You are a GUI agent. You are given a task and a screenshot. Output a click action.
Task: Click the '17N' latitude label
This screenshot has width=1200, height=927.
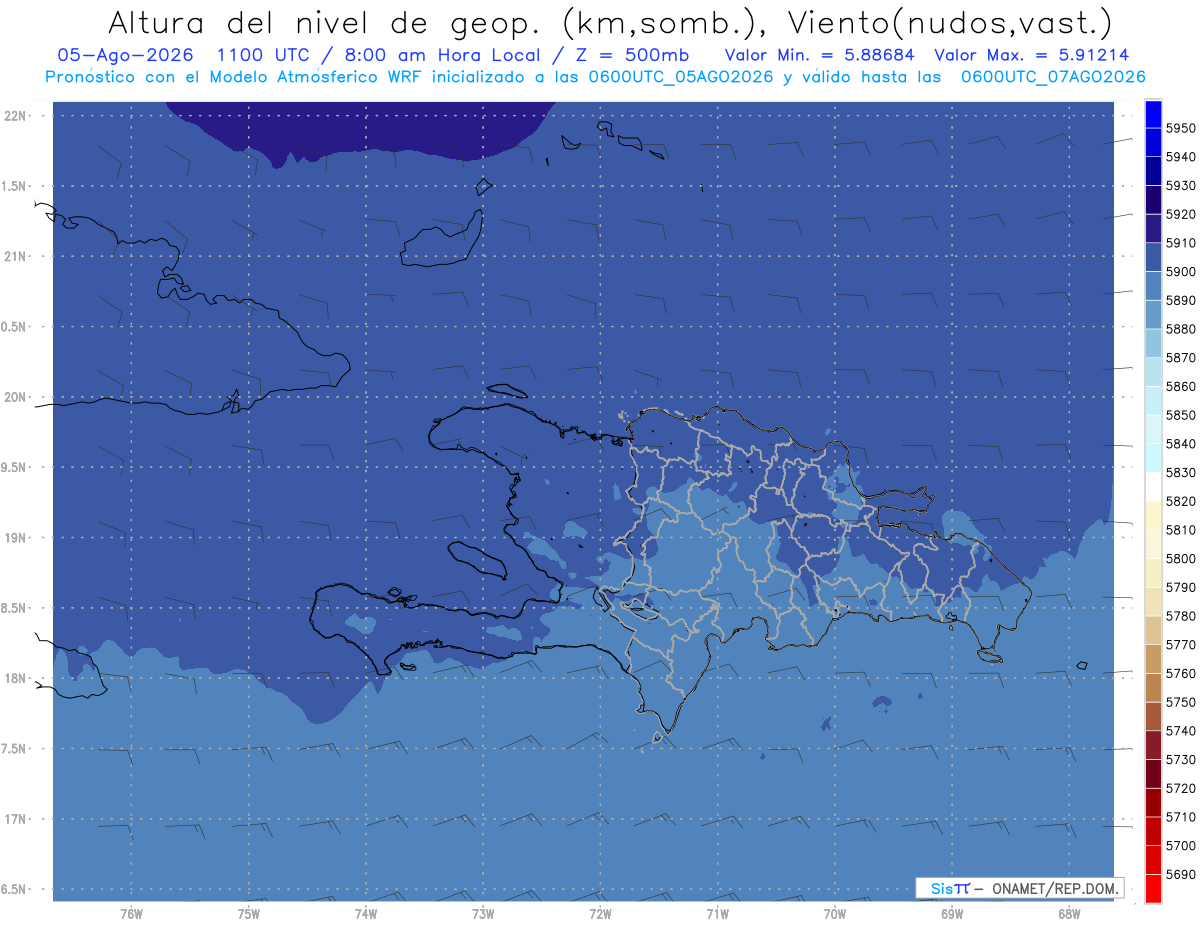coord(16,820)
